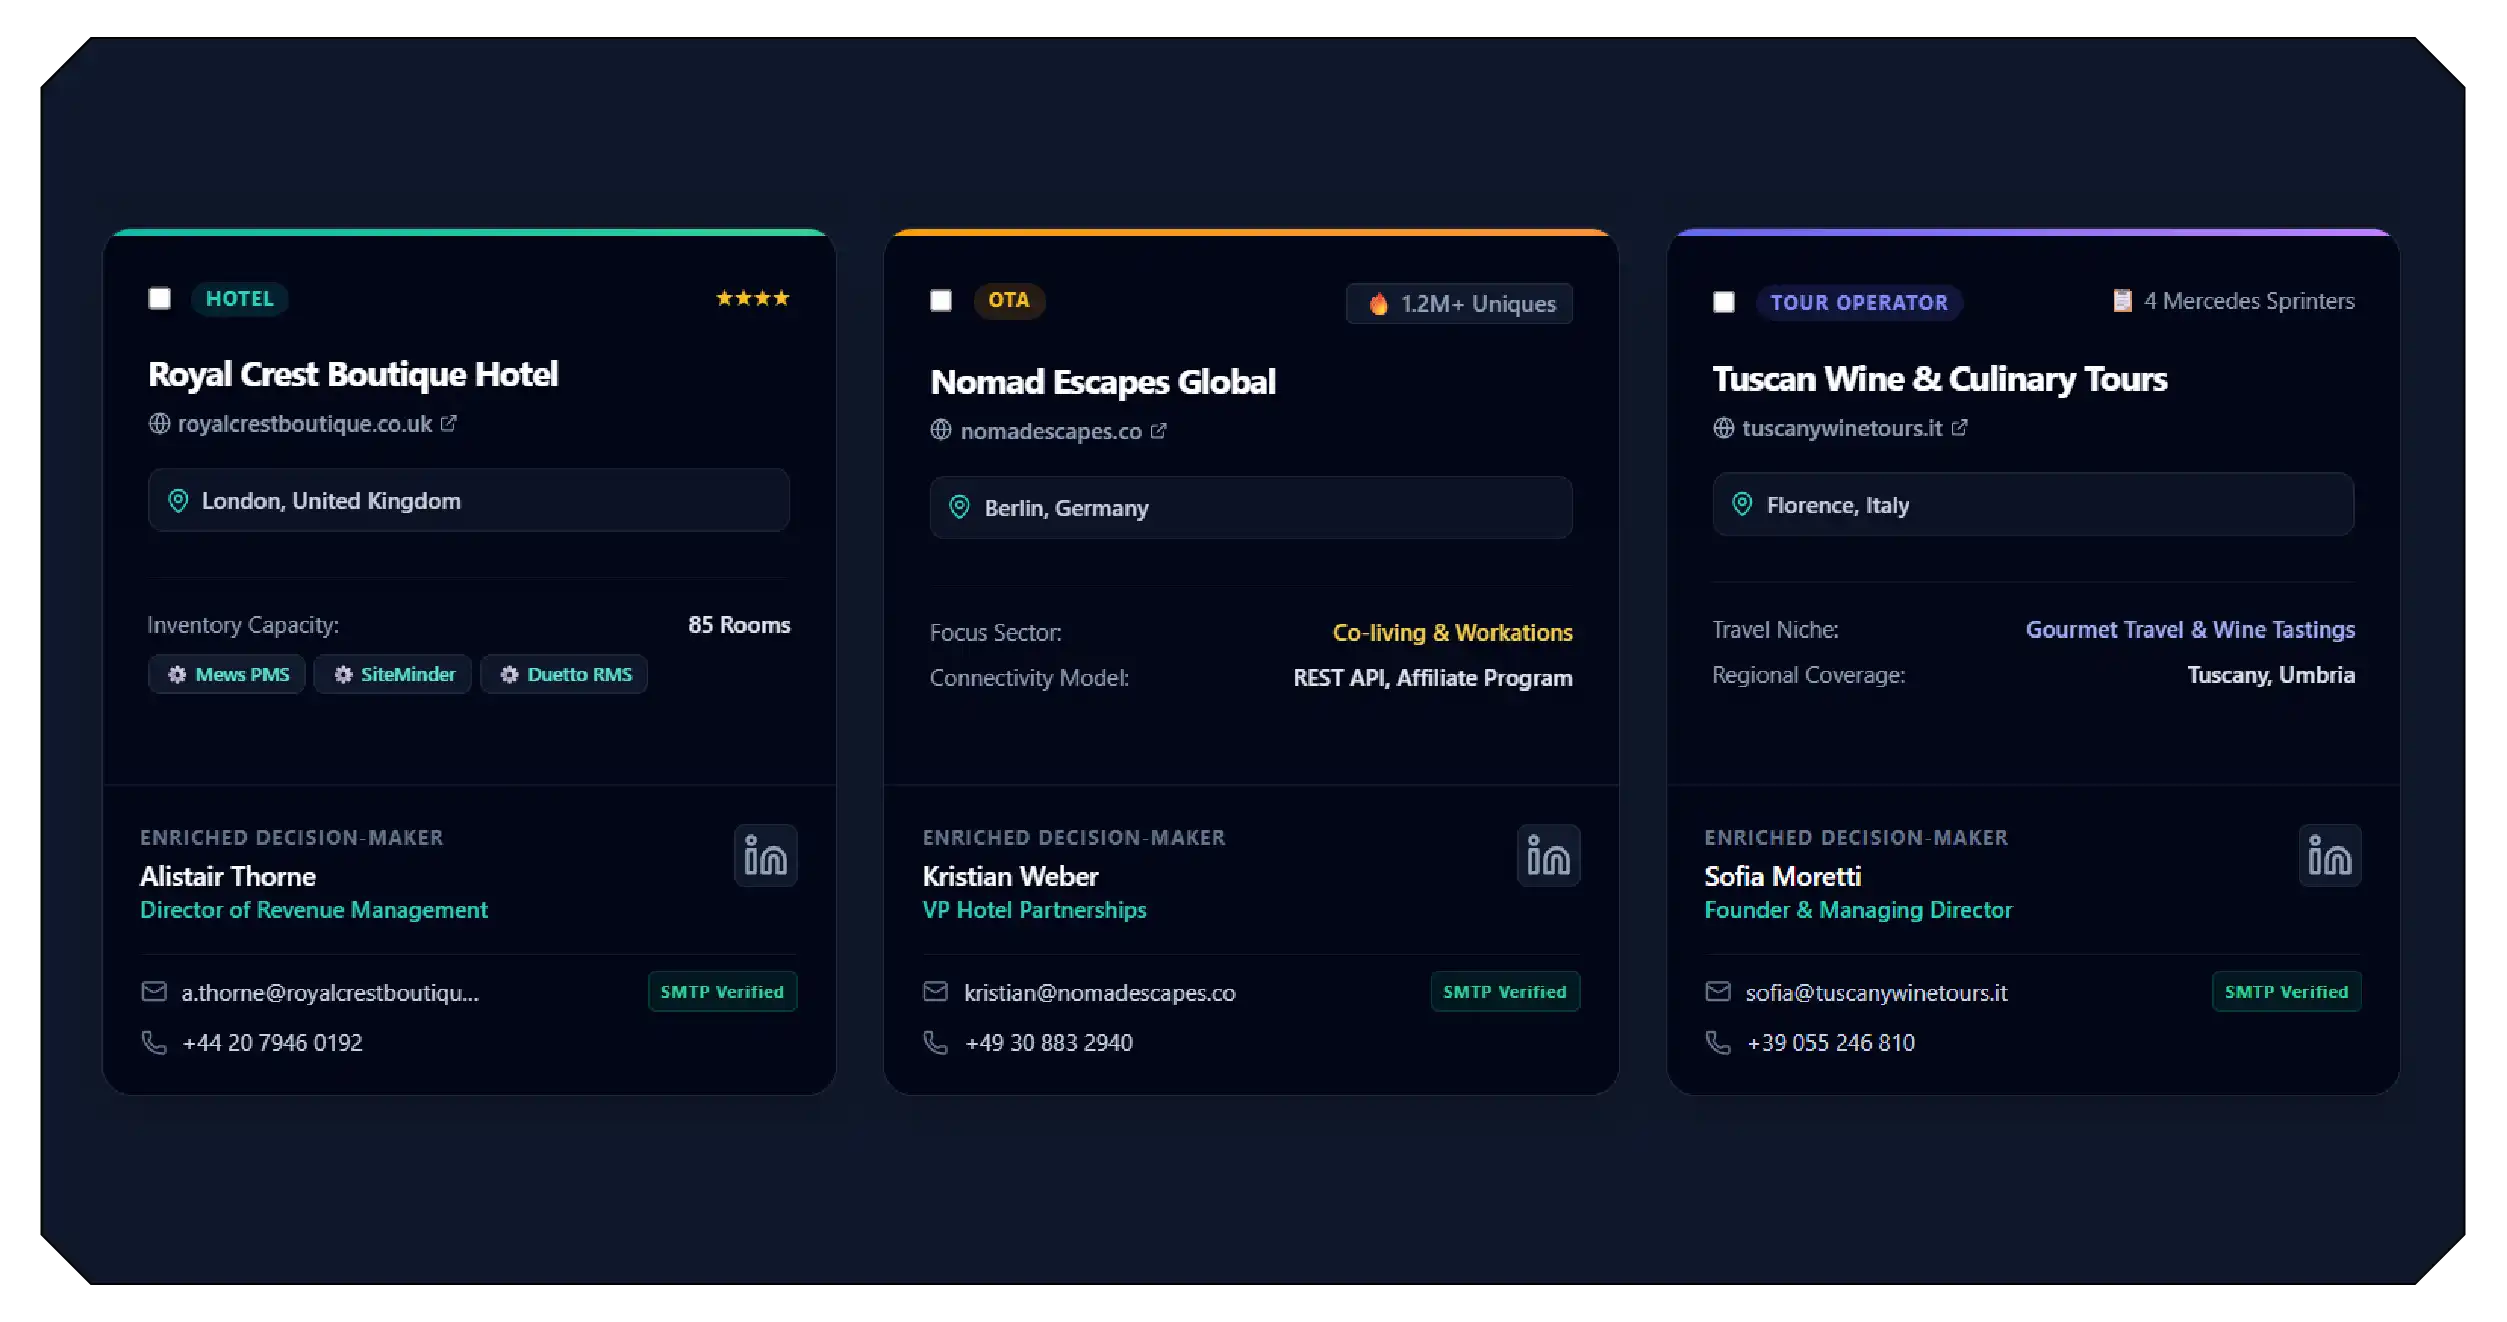Click the OTA category badge
This screenshot has width=2507, height=1322.
[1009, 300]
